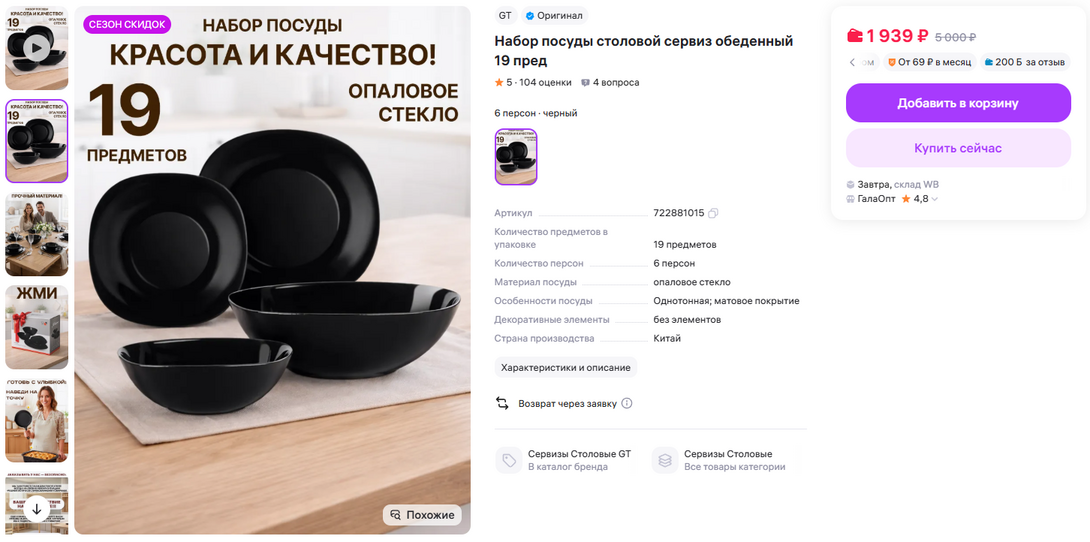Copy the article number 722881015 icon
The image size is (1090, 542).
click(713, 213)
